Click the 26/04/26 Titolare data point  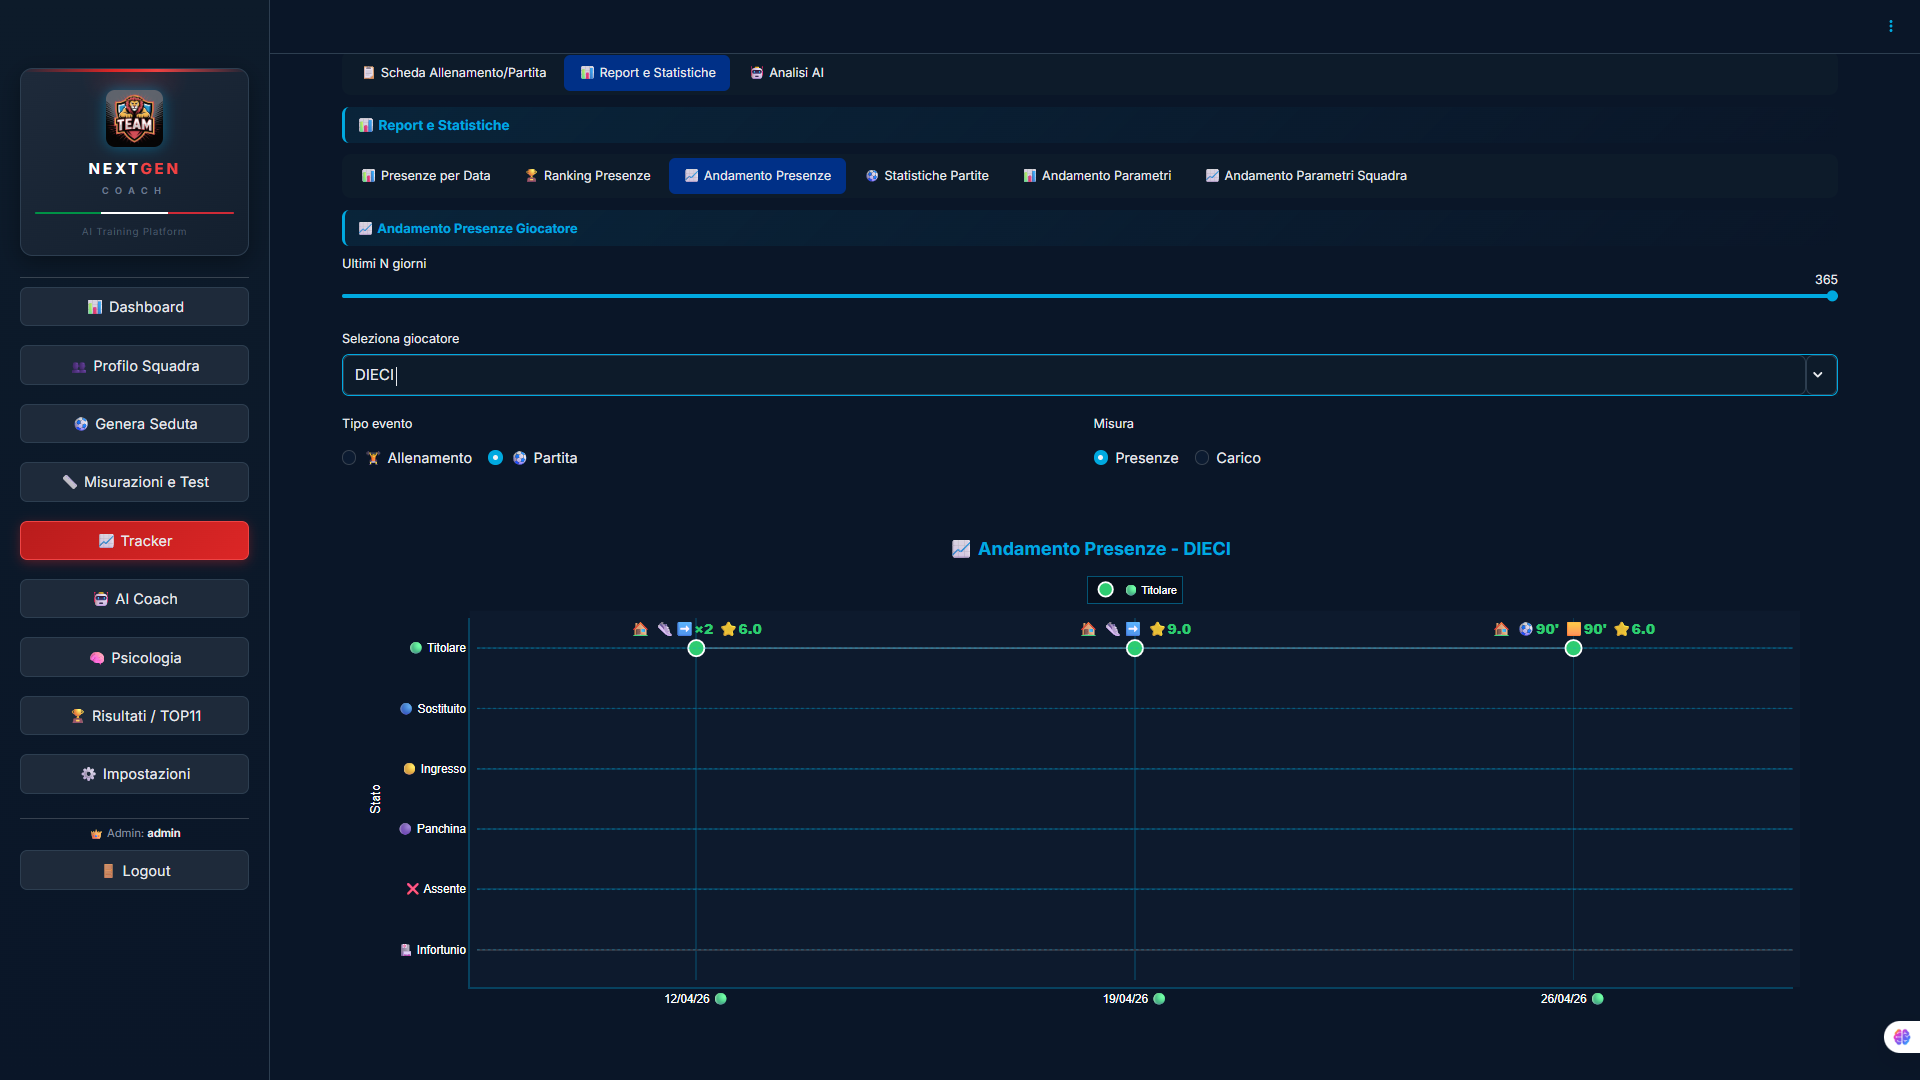click(x=1573, y=648)
